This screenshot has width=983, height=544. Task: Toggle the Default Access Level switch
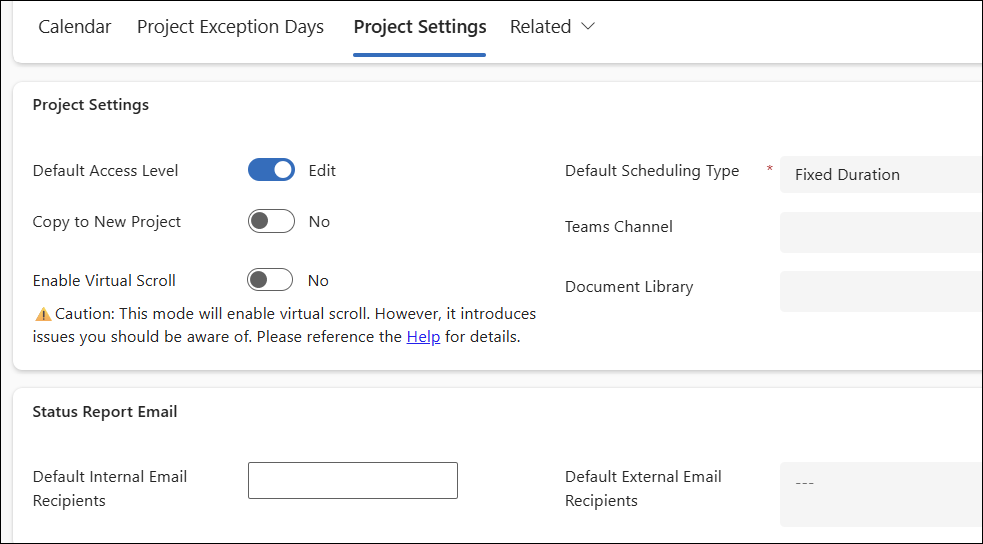coord(271,170)
